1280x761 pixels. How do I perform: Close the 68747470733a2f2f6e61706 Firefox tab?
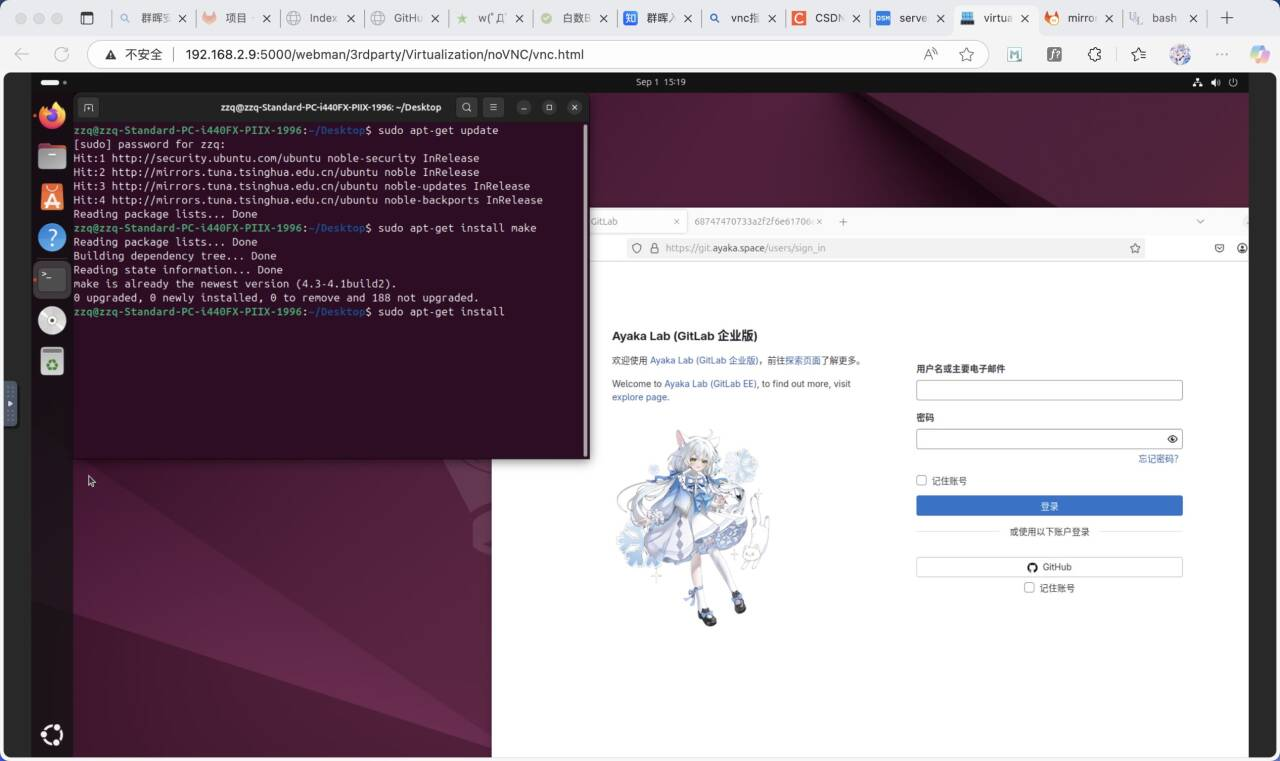coord(821,221)
